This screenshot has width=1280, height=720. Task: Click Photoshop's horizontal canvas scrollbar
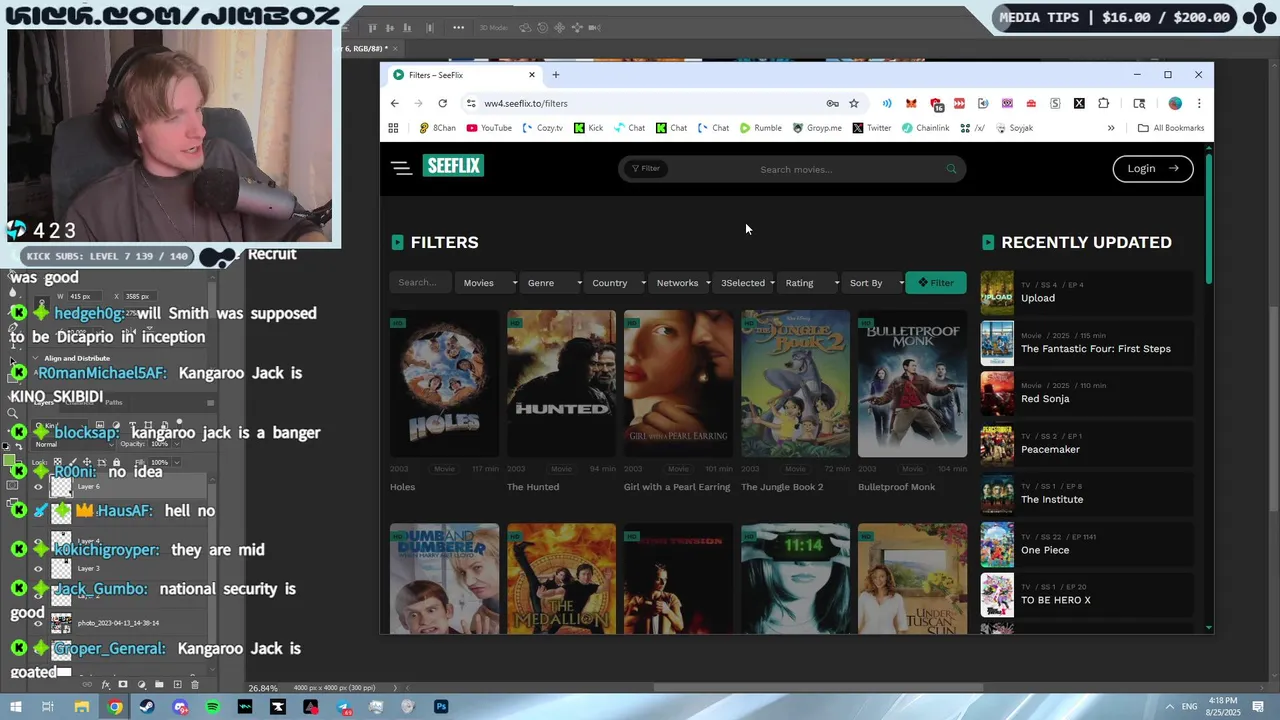click(x=818, y=688)
